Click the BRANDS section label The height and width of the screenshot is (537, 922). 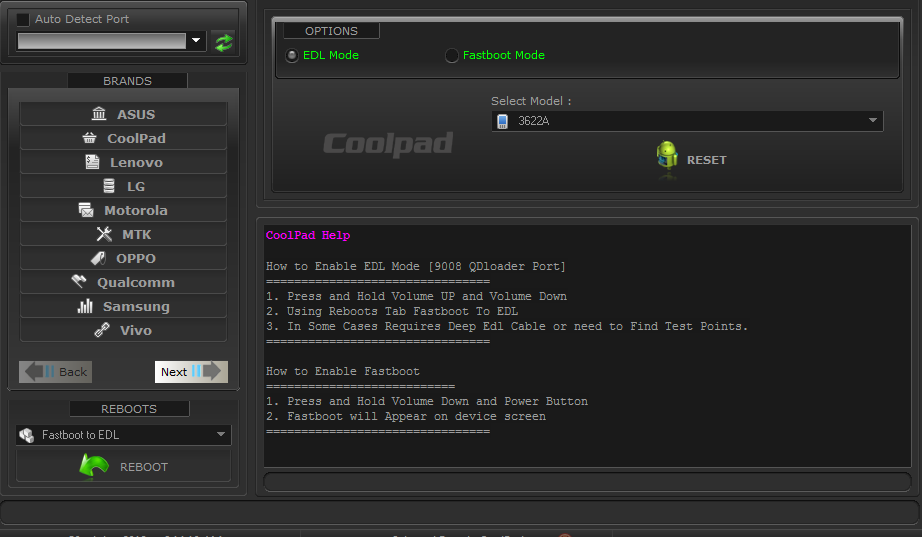(128, 81)
